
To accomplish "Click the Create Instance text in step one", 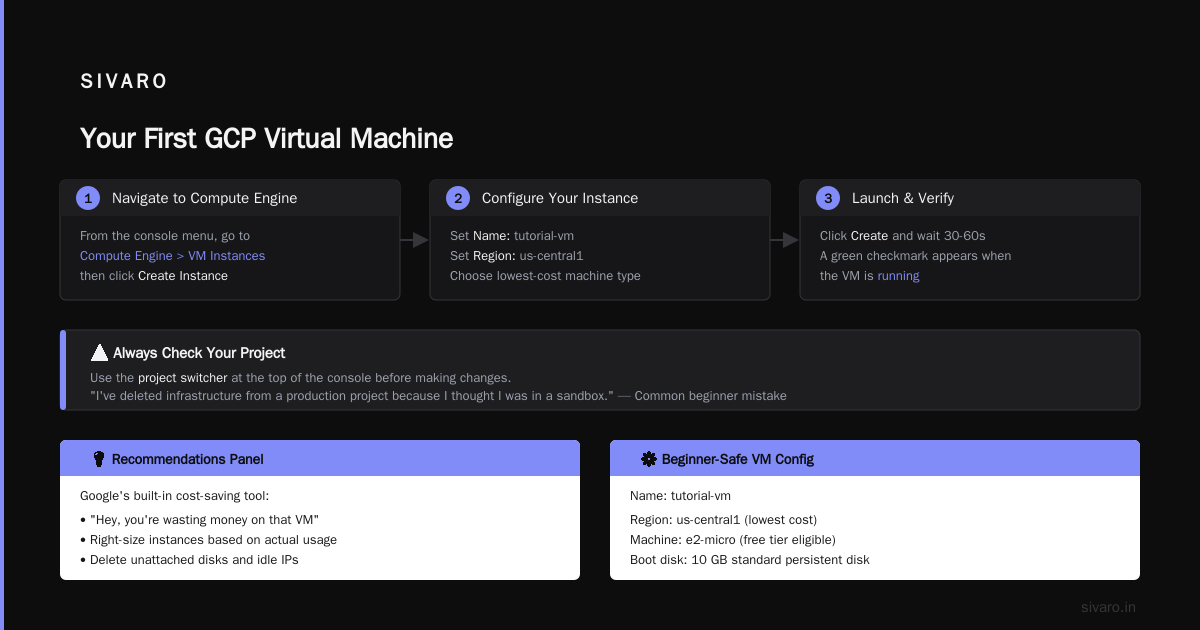I will [183, 276].
